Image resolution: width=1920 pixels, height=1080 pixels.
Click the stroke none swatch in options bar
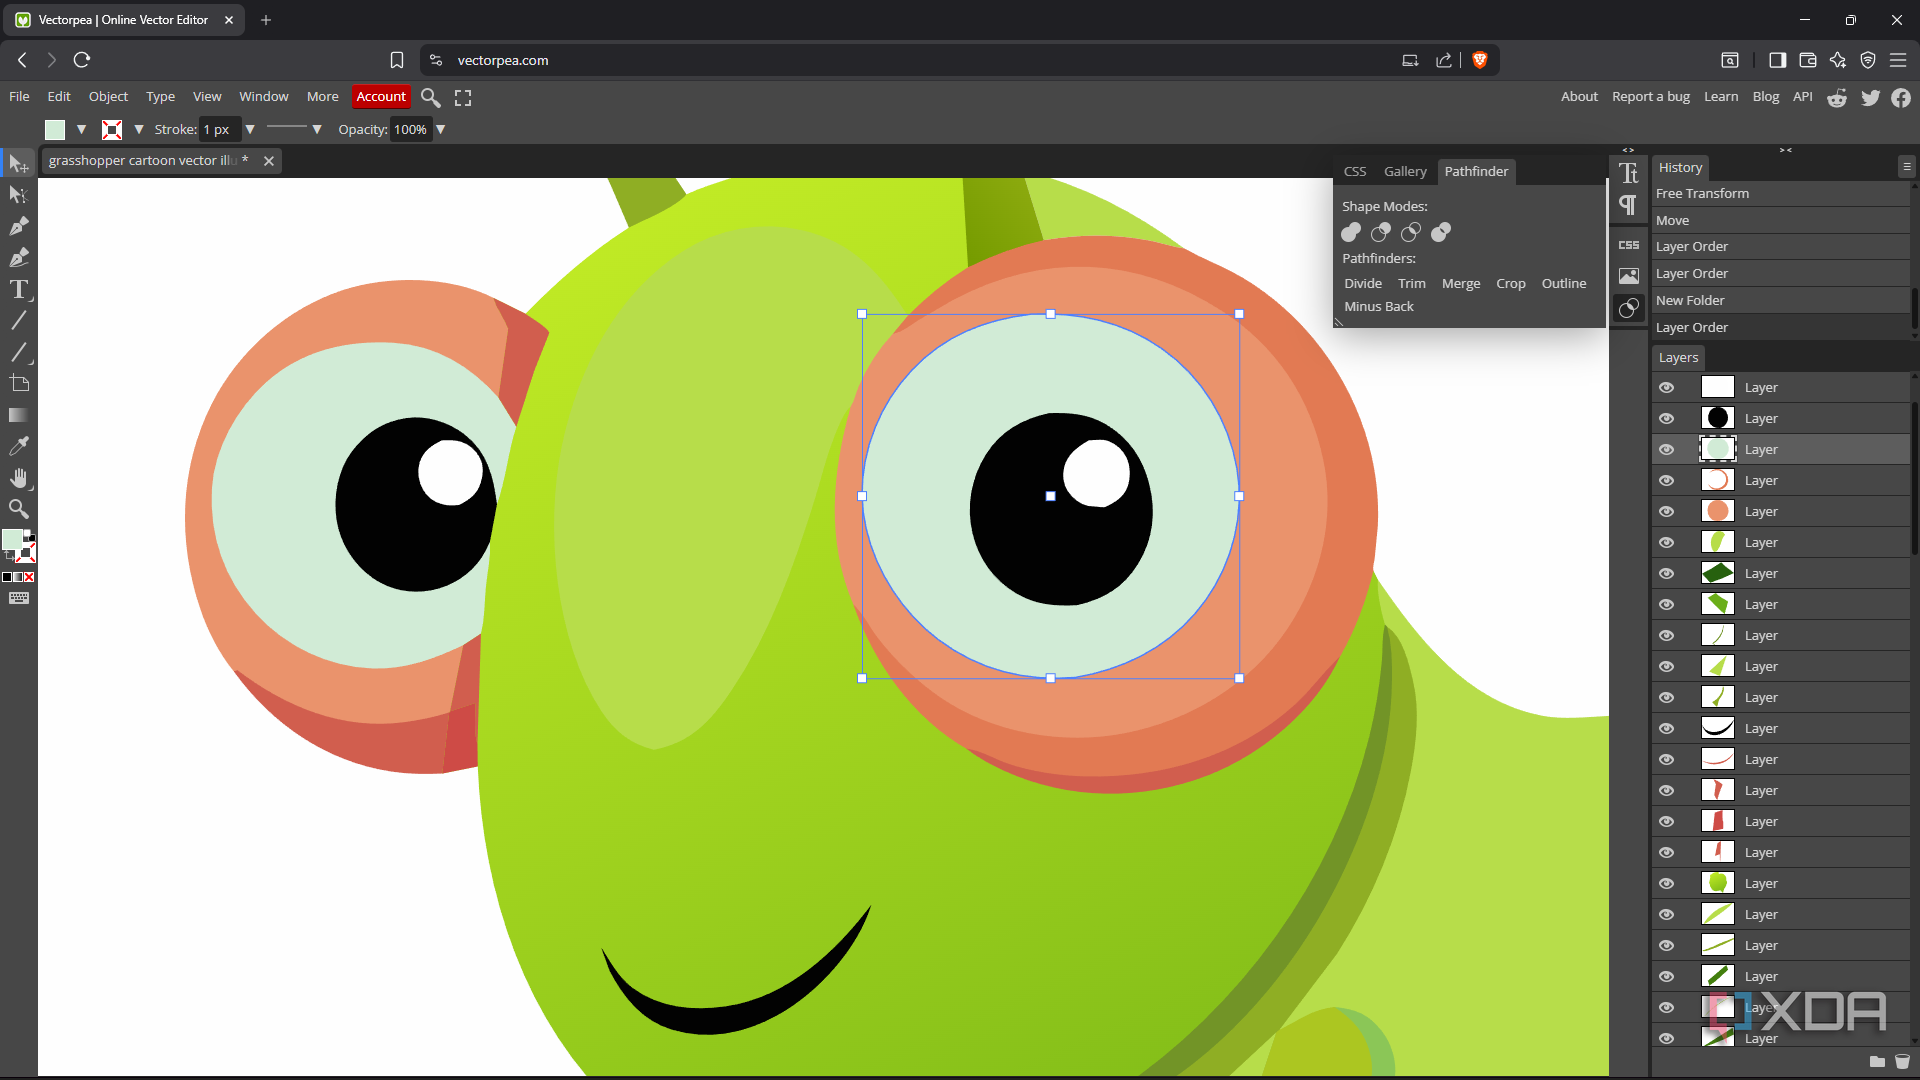pyautogui.click(x=112, y=130)
